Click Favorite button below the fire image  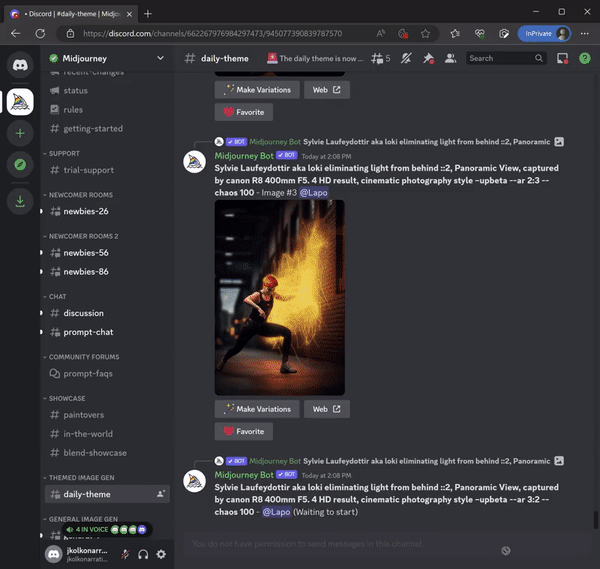[244, 431]
